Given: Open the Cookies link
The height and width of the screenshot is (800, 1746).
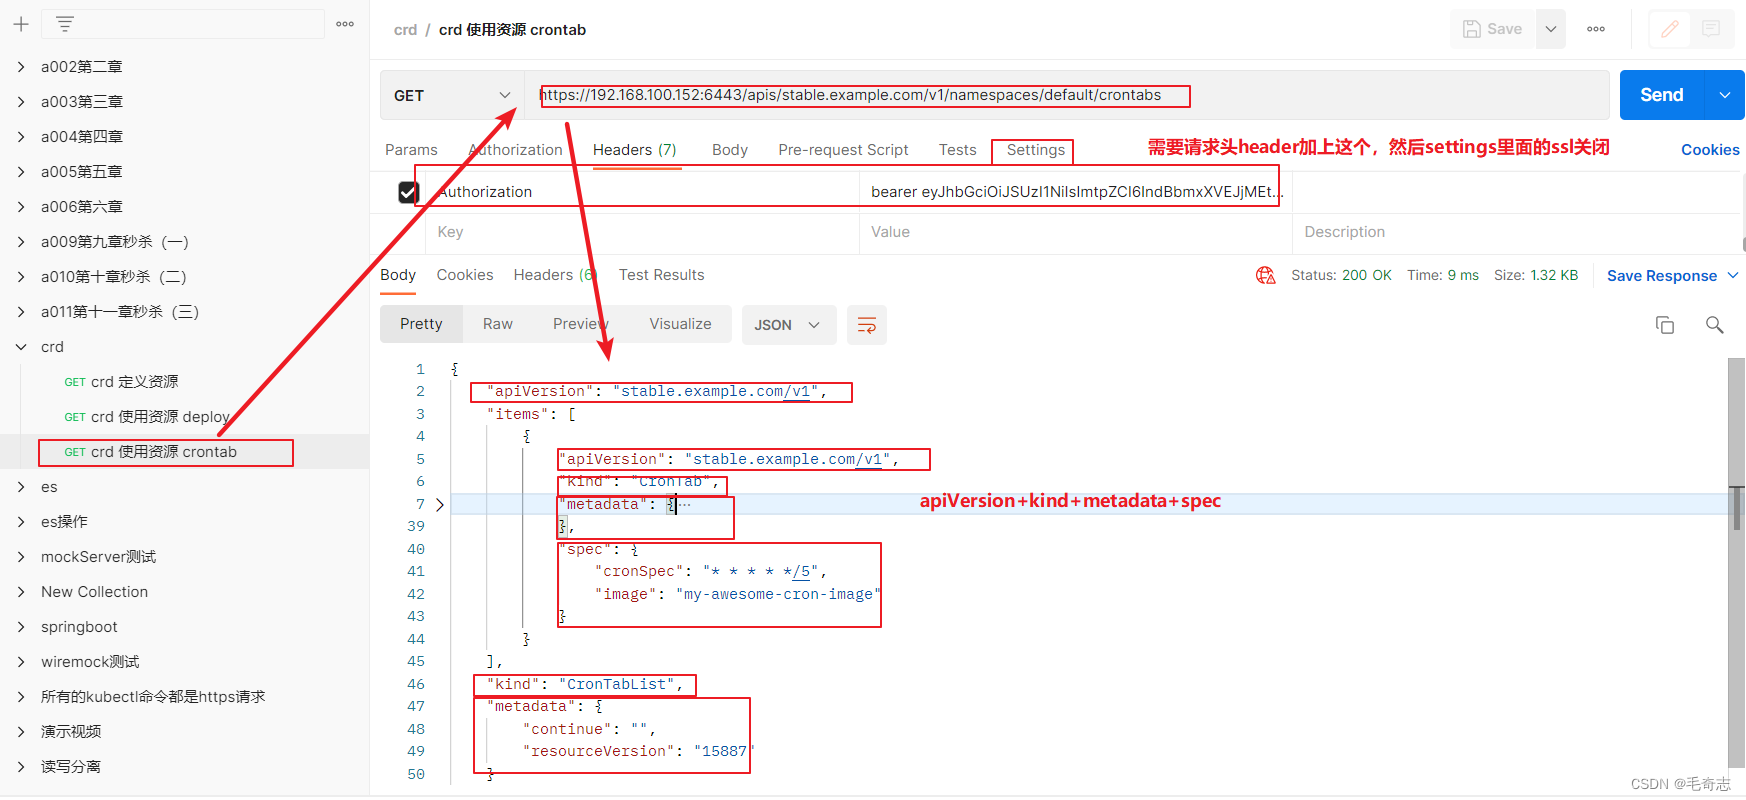Looking at the screenshot, I should [x=1710, y=150].
